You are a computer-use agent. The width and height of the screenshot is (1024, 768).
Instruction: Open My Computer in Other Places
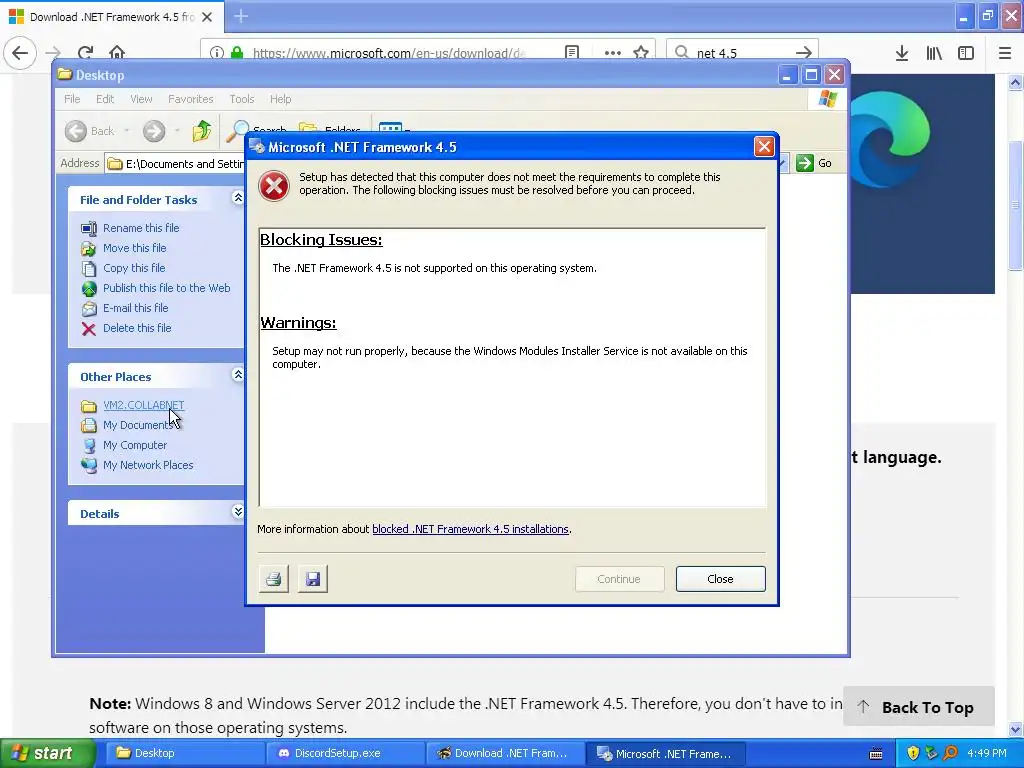(135, 445)
